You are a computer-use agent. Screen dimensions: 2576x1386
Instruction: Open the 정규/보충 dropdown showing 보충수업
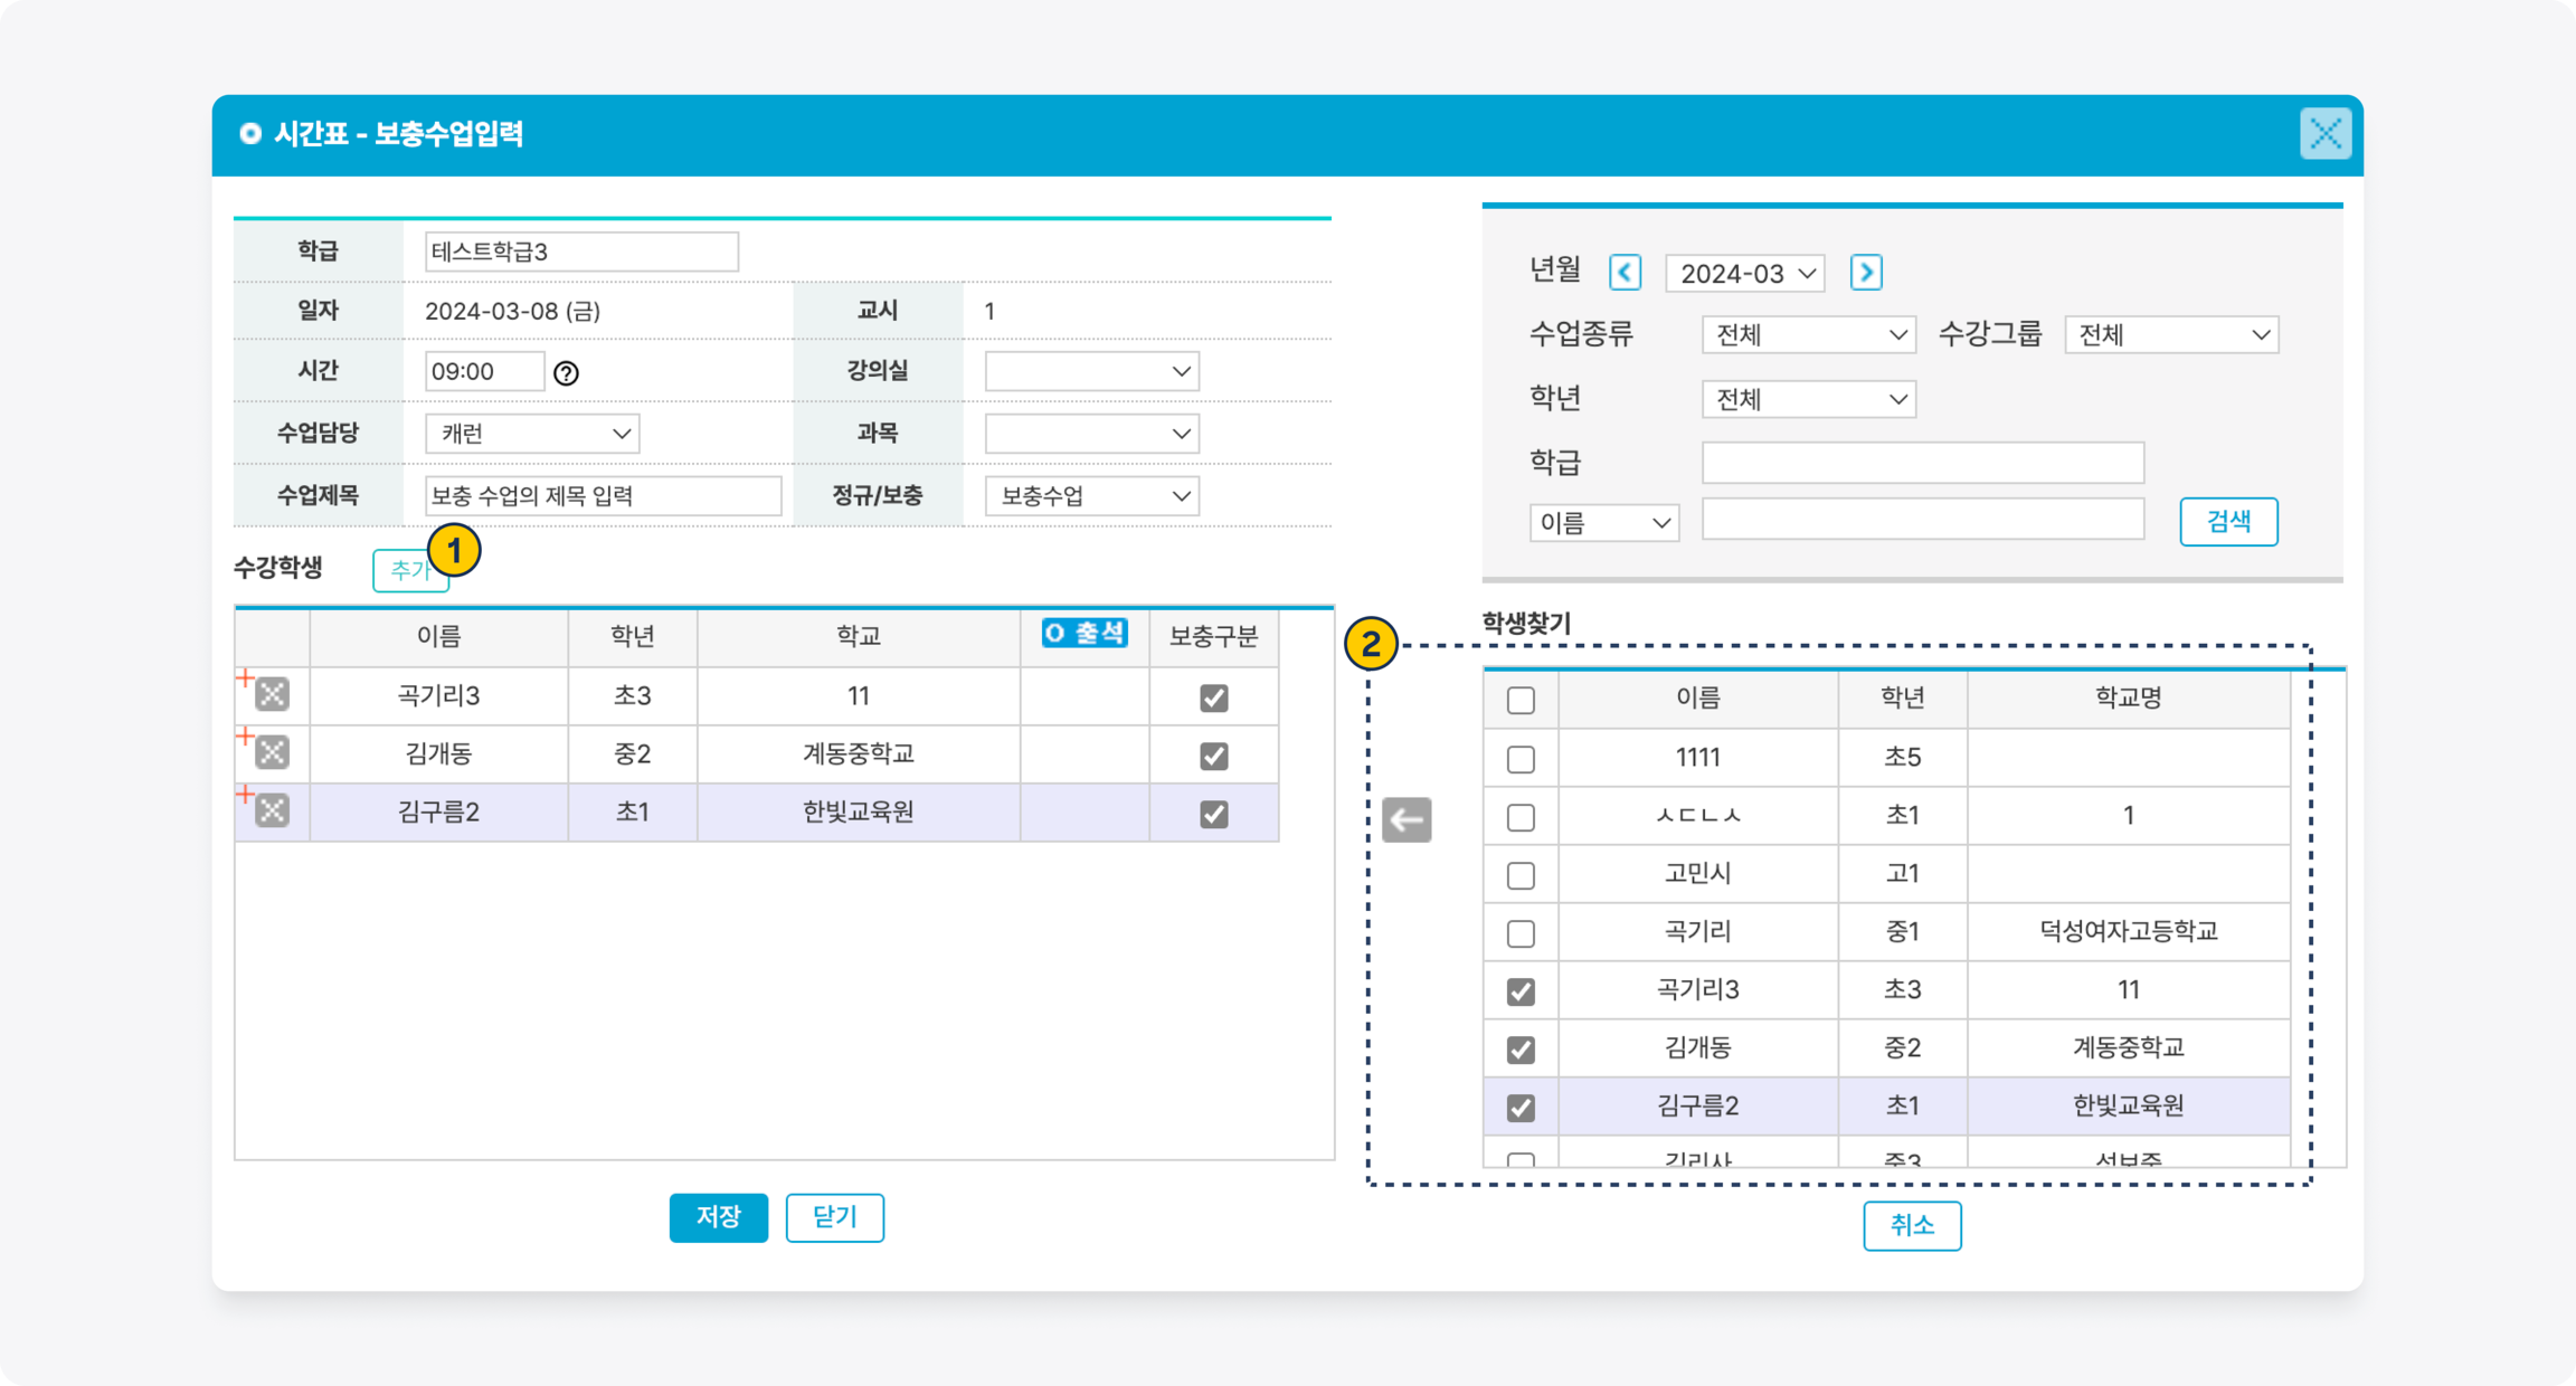(1091, 496)
